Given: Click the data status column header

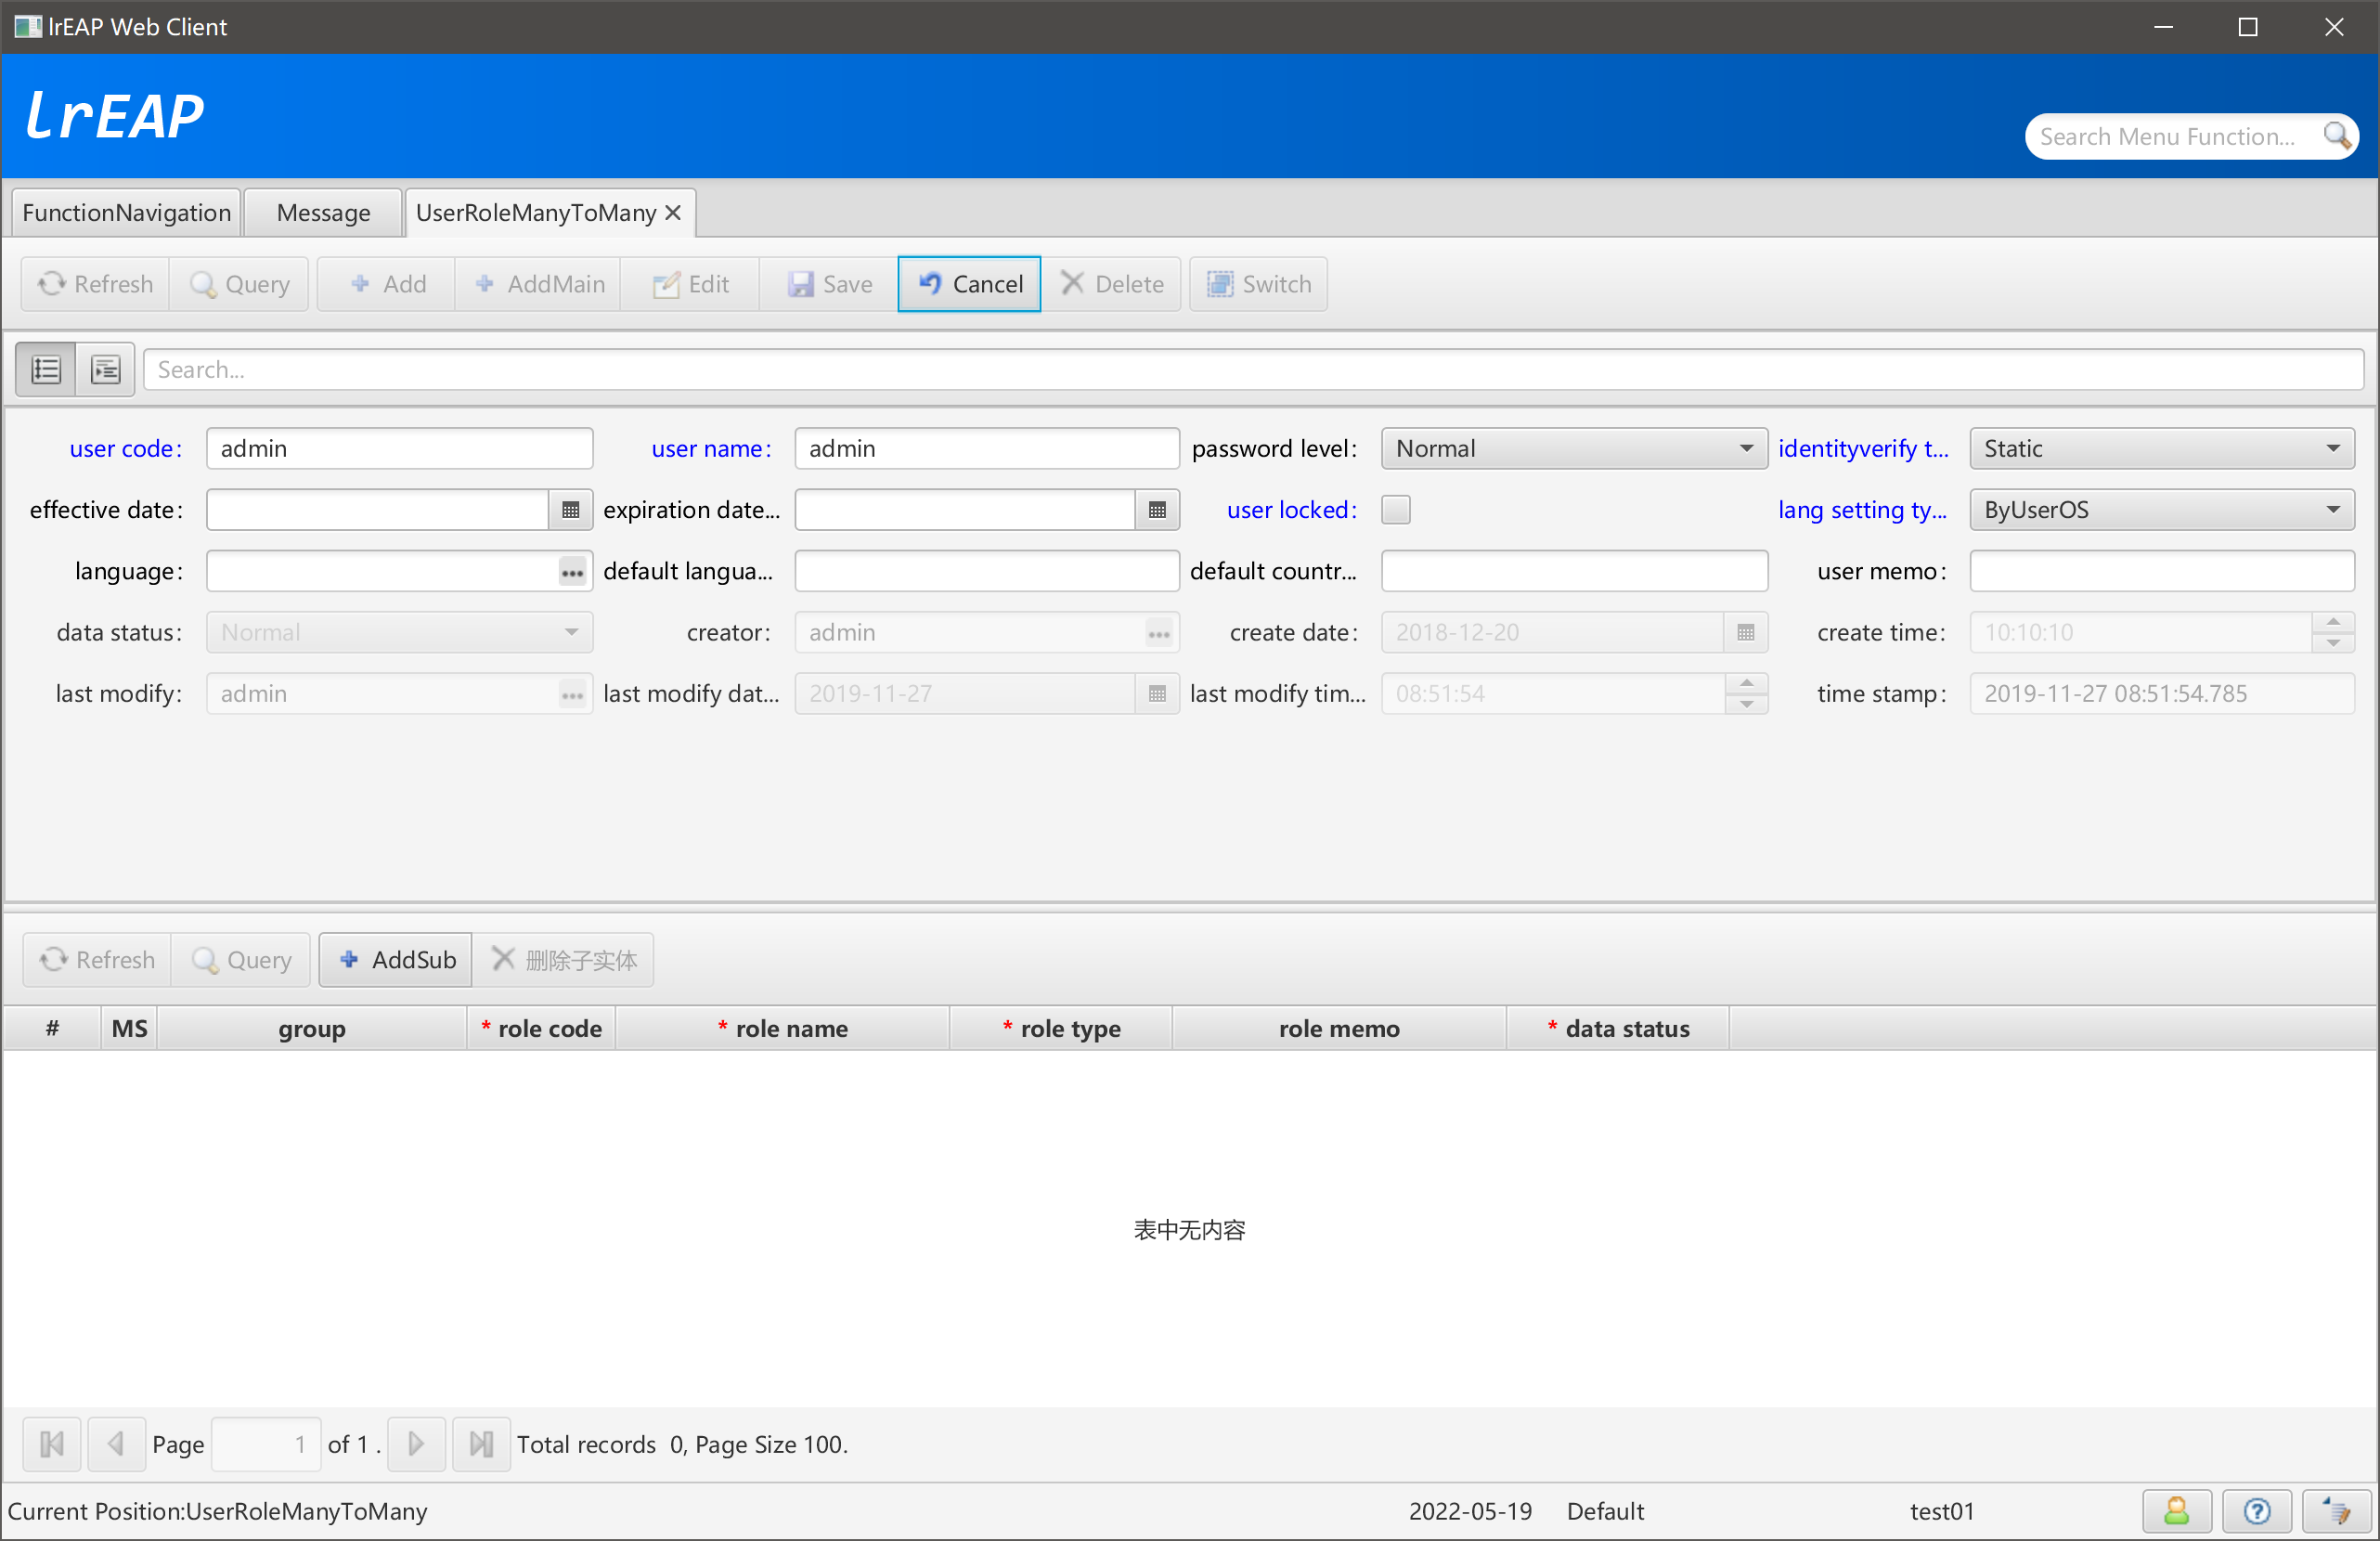Looking at the screenshot, I should pyautogui.click(x=1618, y=1029).
